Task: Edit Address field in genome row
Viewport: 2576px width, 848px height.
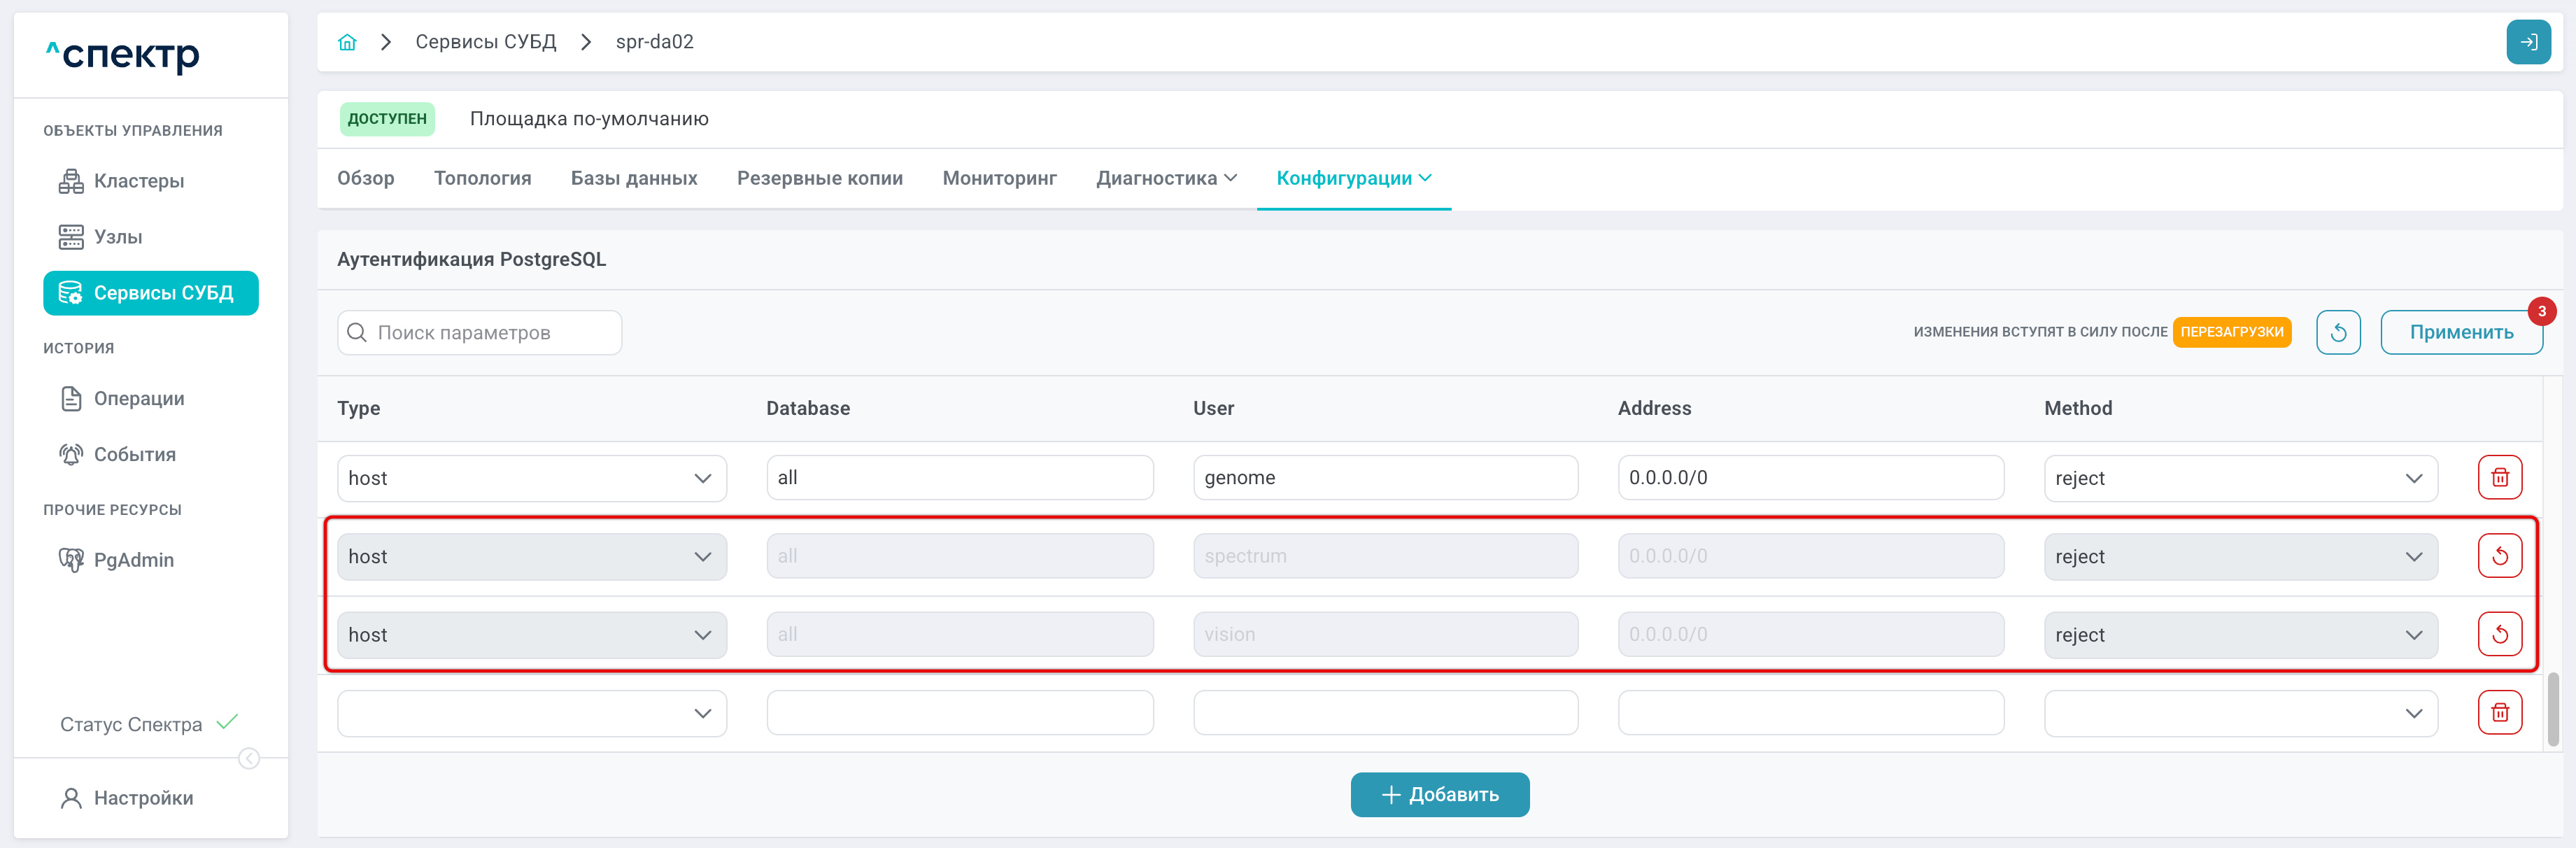Action: pos(1811,478)
